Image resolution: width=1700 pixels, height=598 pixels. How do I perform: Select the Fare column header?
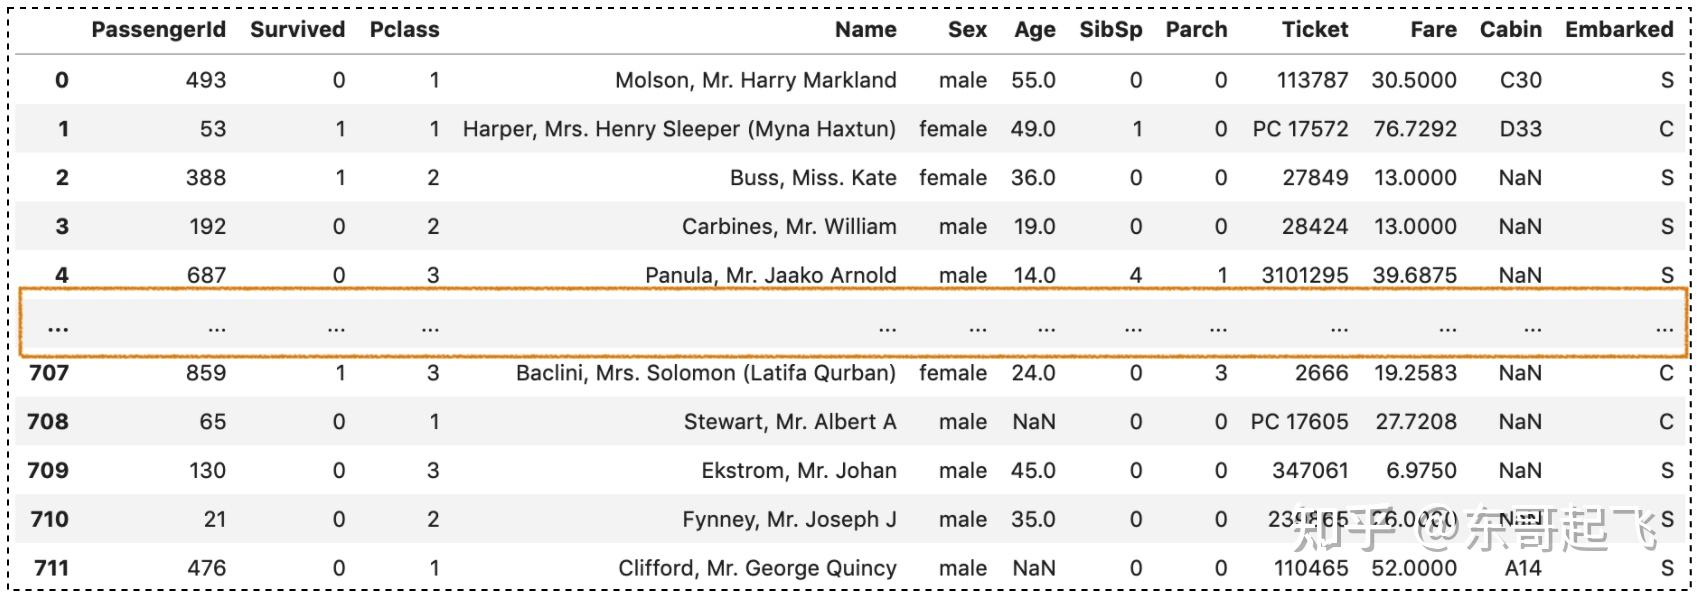coord(1433,30)
